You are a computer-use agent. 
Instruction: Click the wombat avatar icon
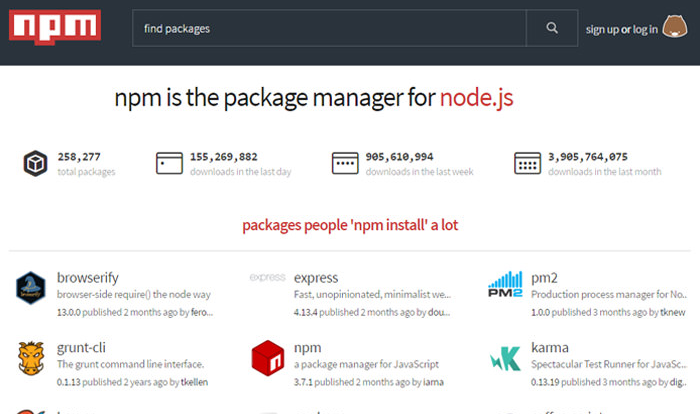coord(675,26)
